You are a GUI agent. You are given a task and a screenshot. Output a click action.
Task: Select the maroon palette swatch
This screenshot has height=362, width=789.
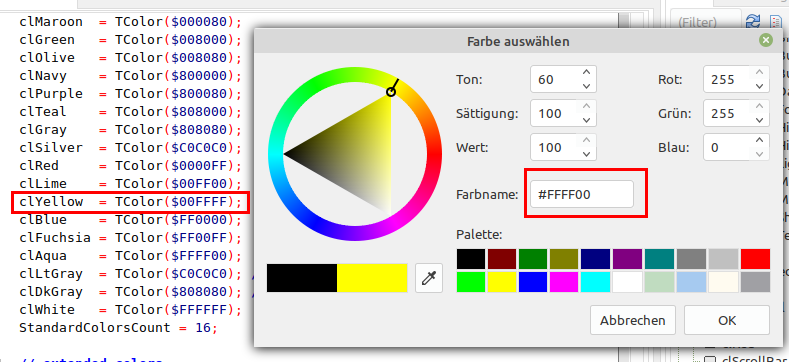pos(502,259)
